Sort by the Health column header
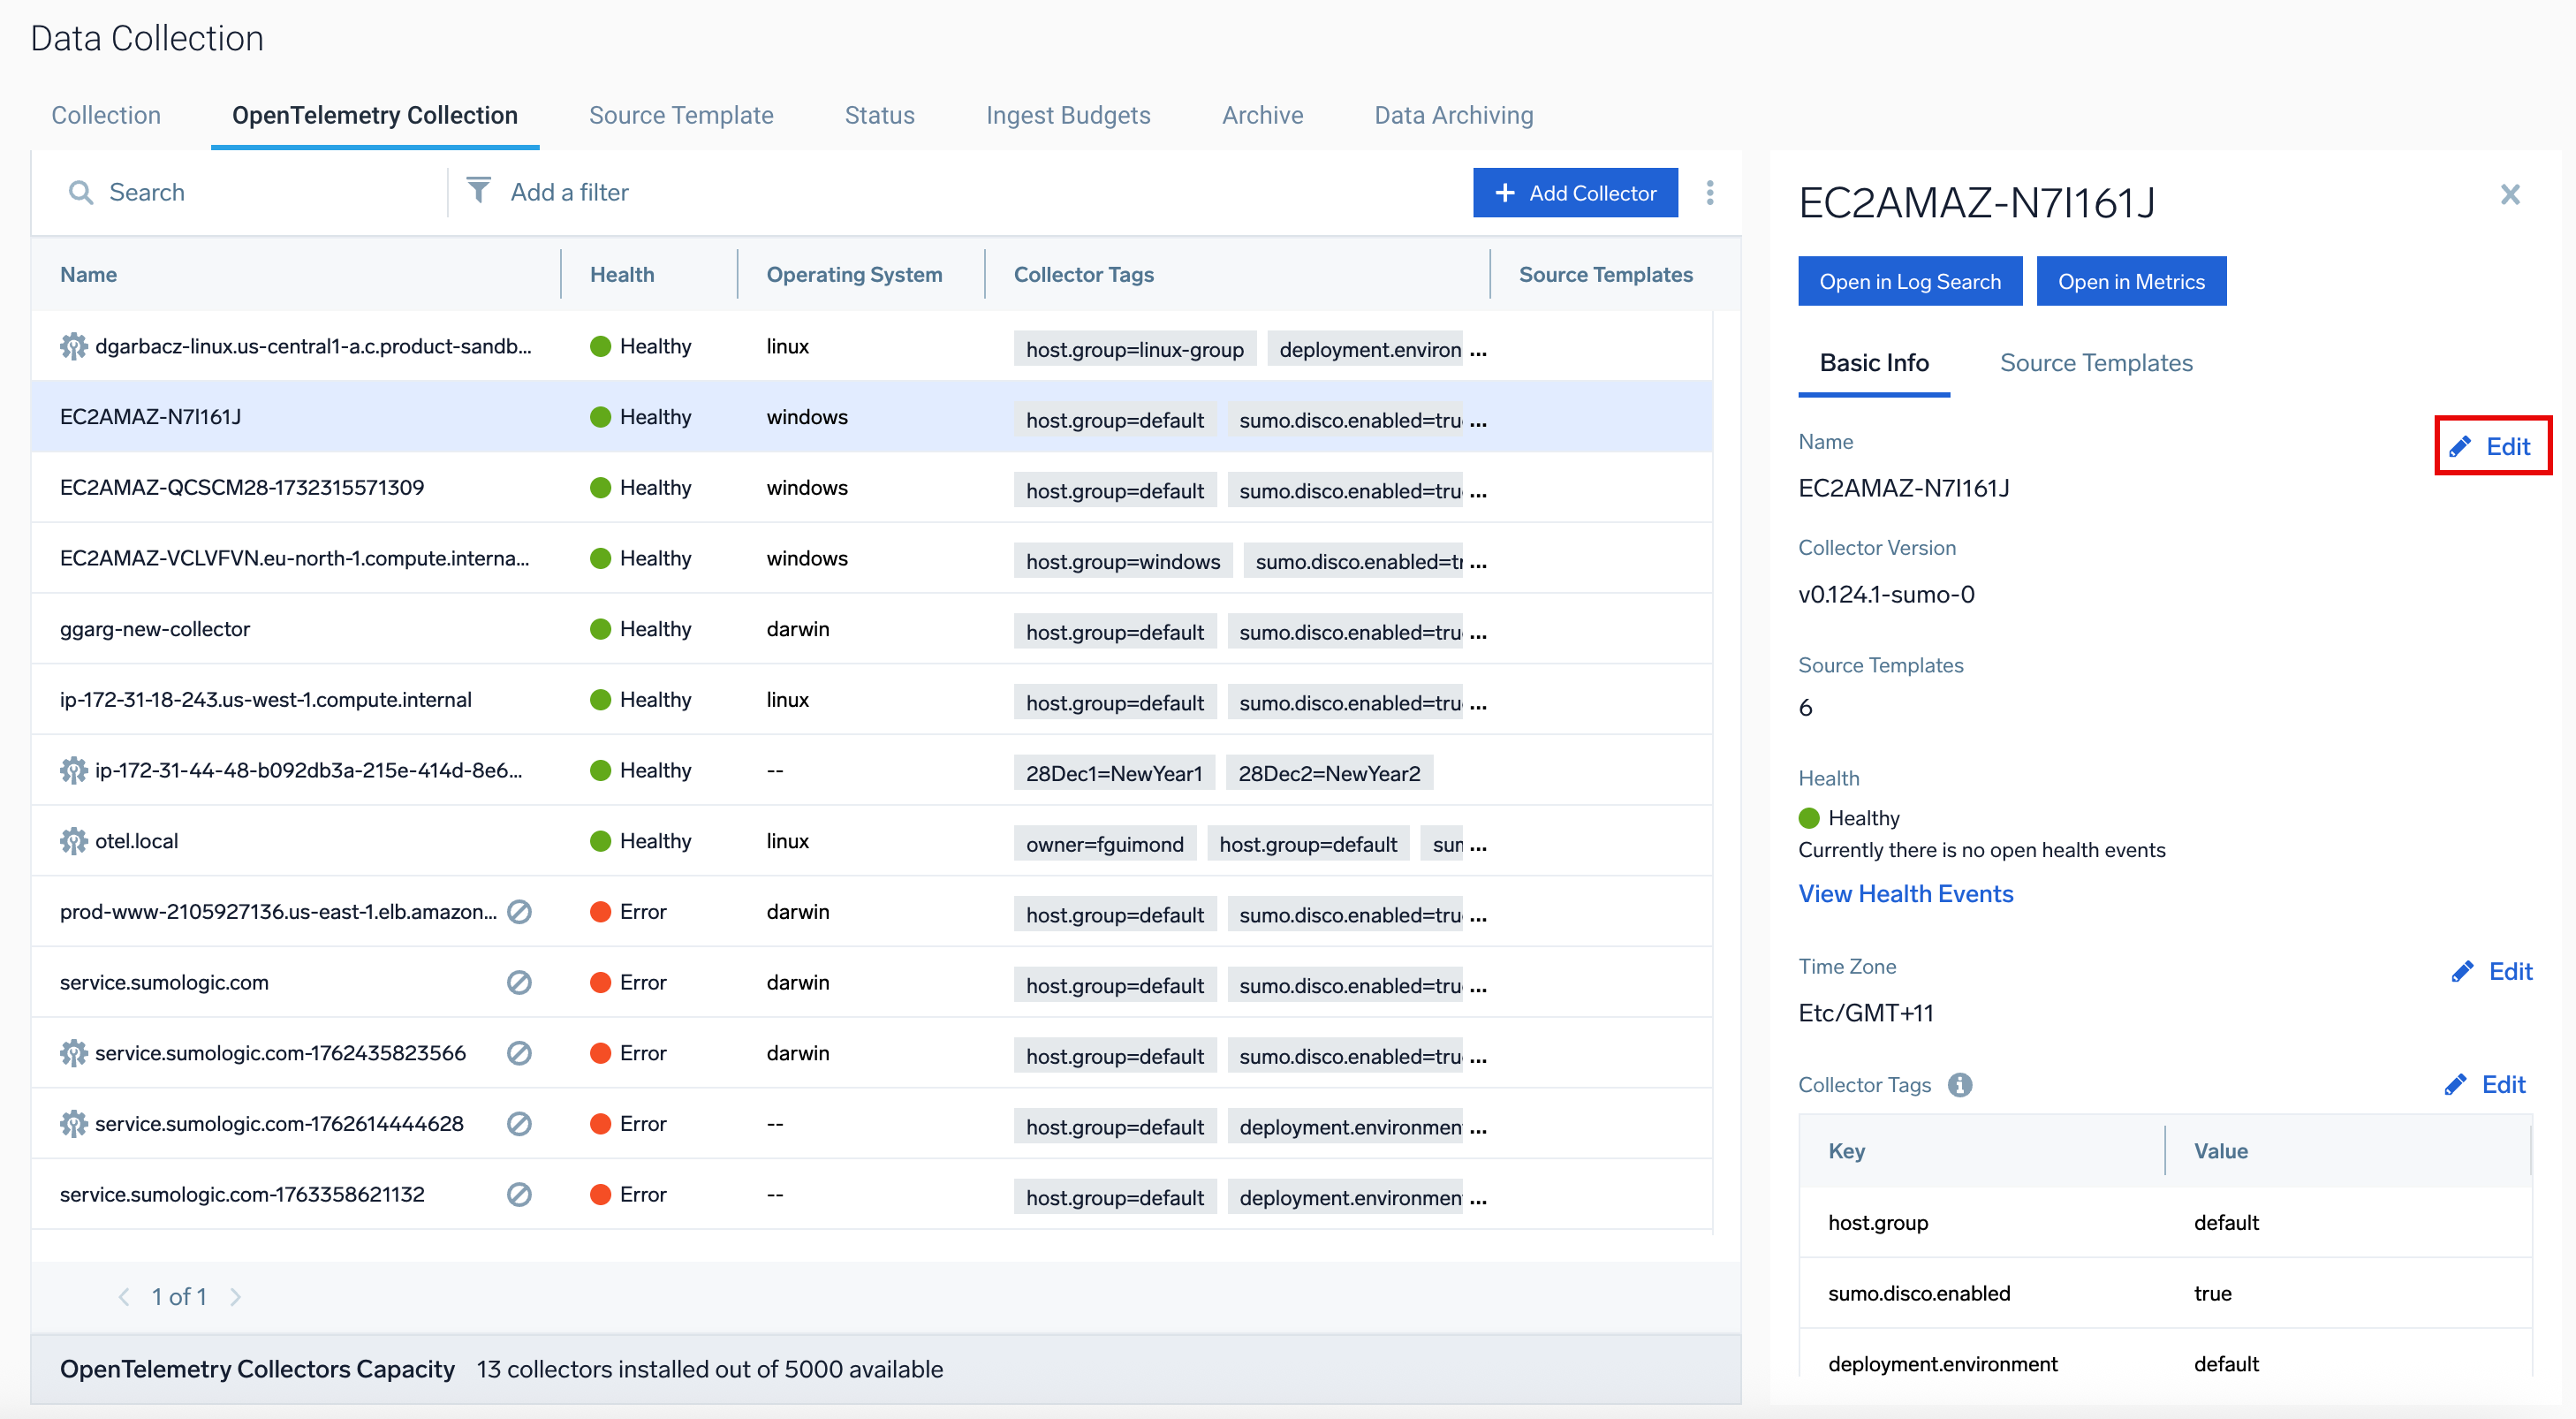2576x1419 pixels. click(x=621, y=274)
